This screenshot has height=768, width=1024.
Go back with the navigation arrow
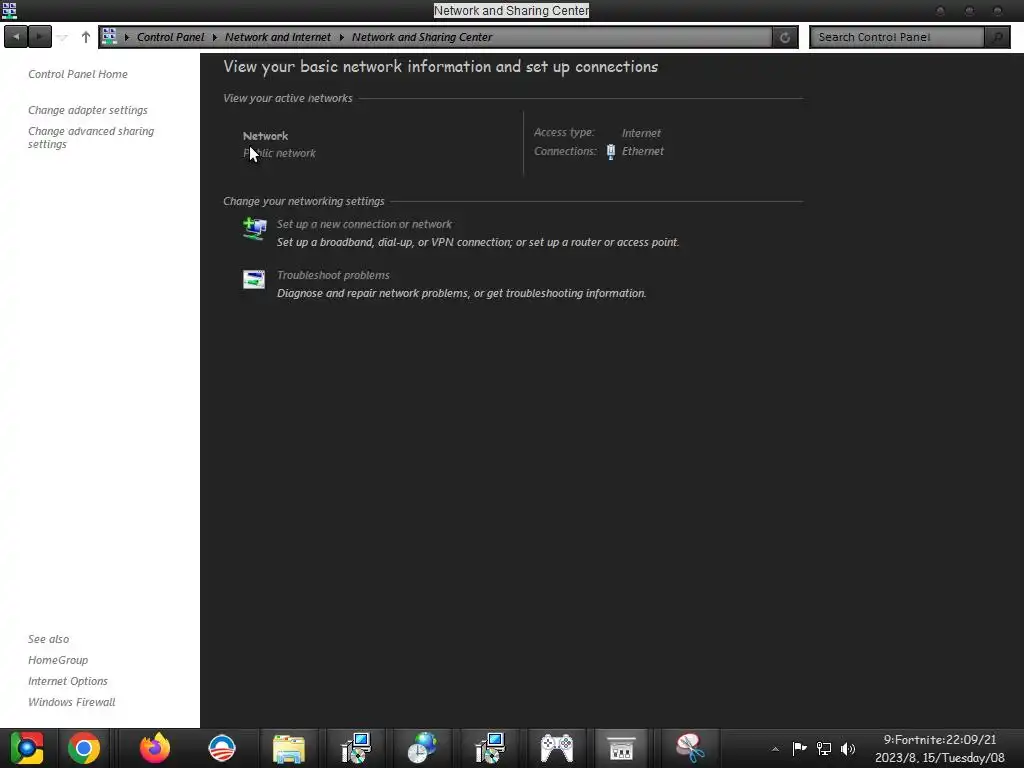(16, 37)
